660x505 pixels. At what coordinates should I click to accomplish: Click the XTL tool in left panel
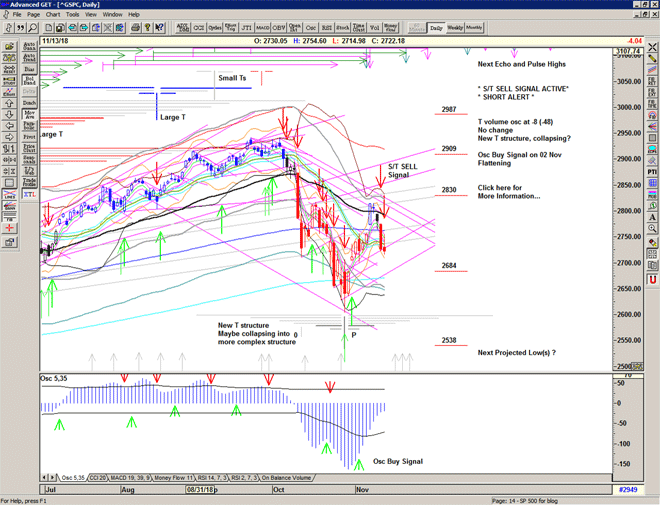pyautogui.click(x=28, y=195)
